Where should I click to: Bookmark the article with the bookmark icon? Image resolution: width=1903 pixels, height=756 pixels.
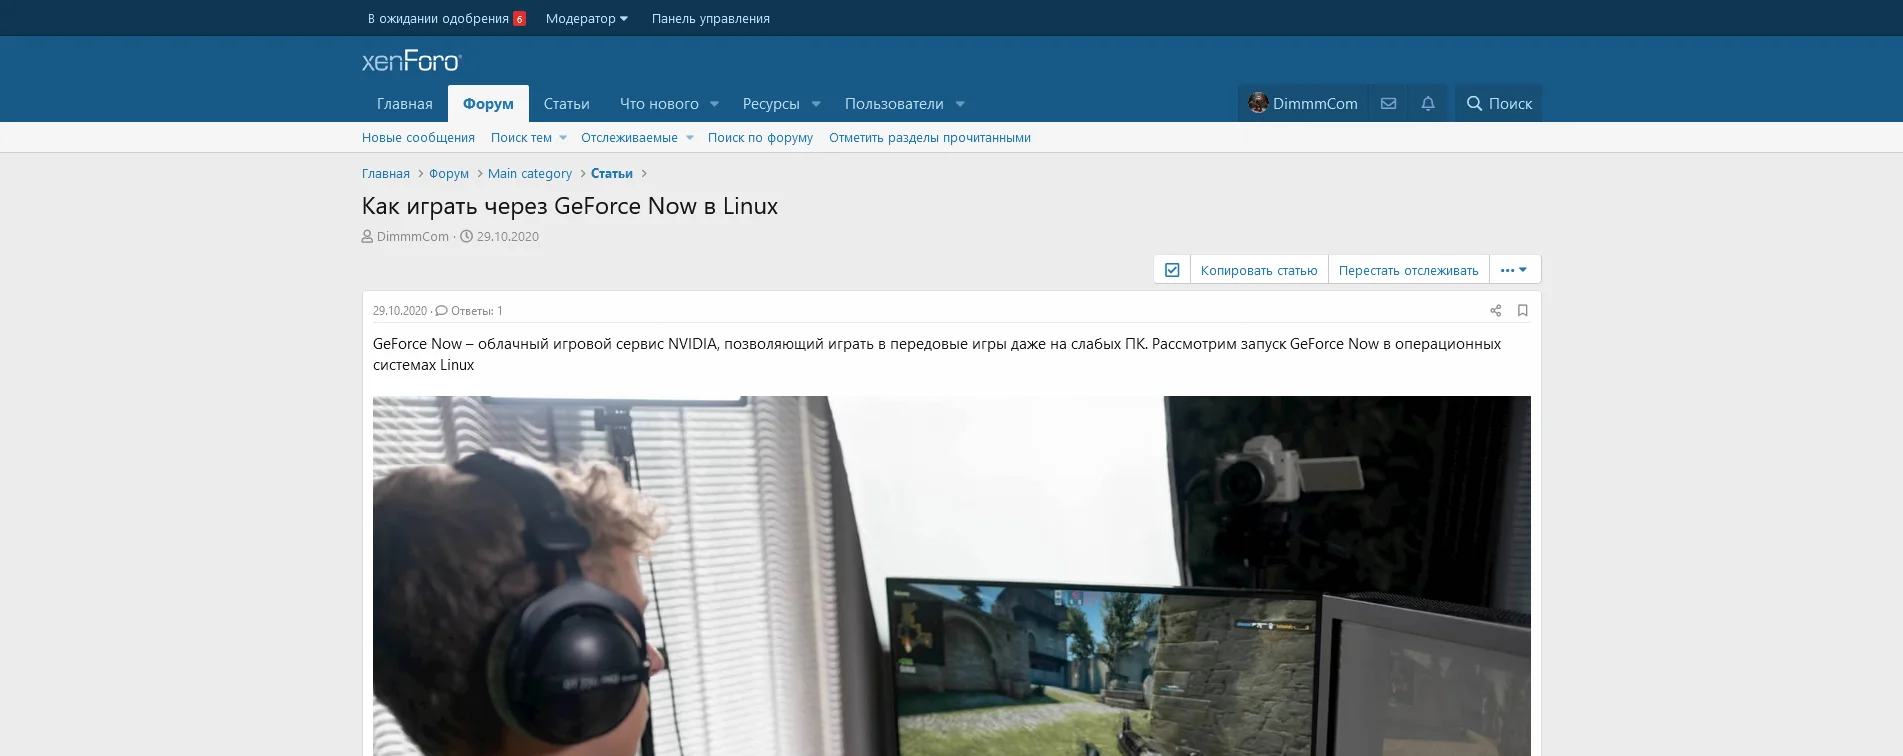(x=1522, y=311)
